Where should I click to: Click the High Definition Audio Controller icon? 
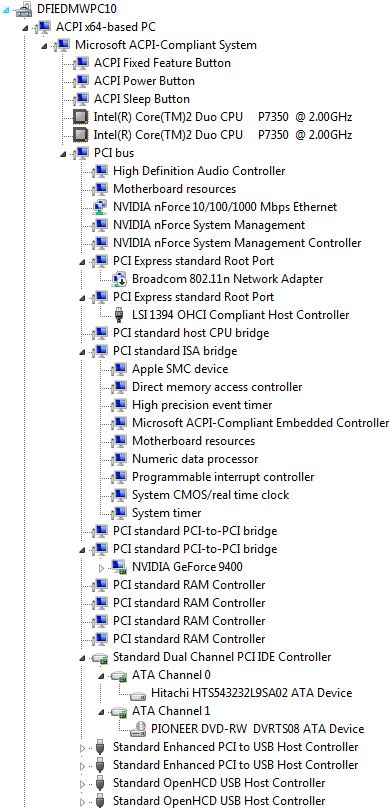coord(100,171)
